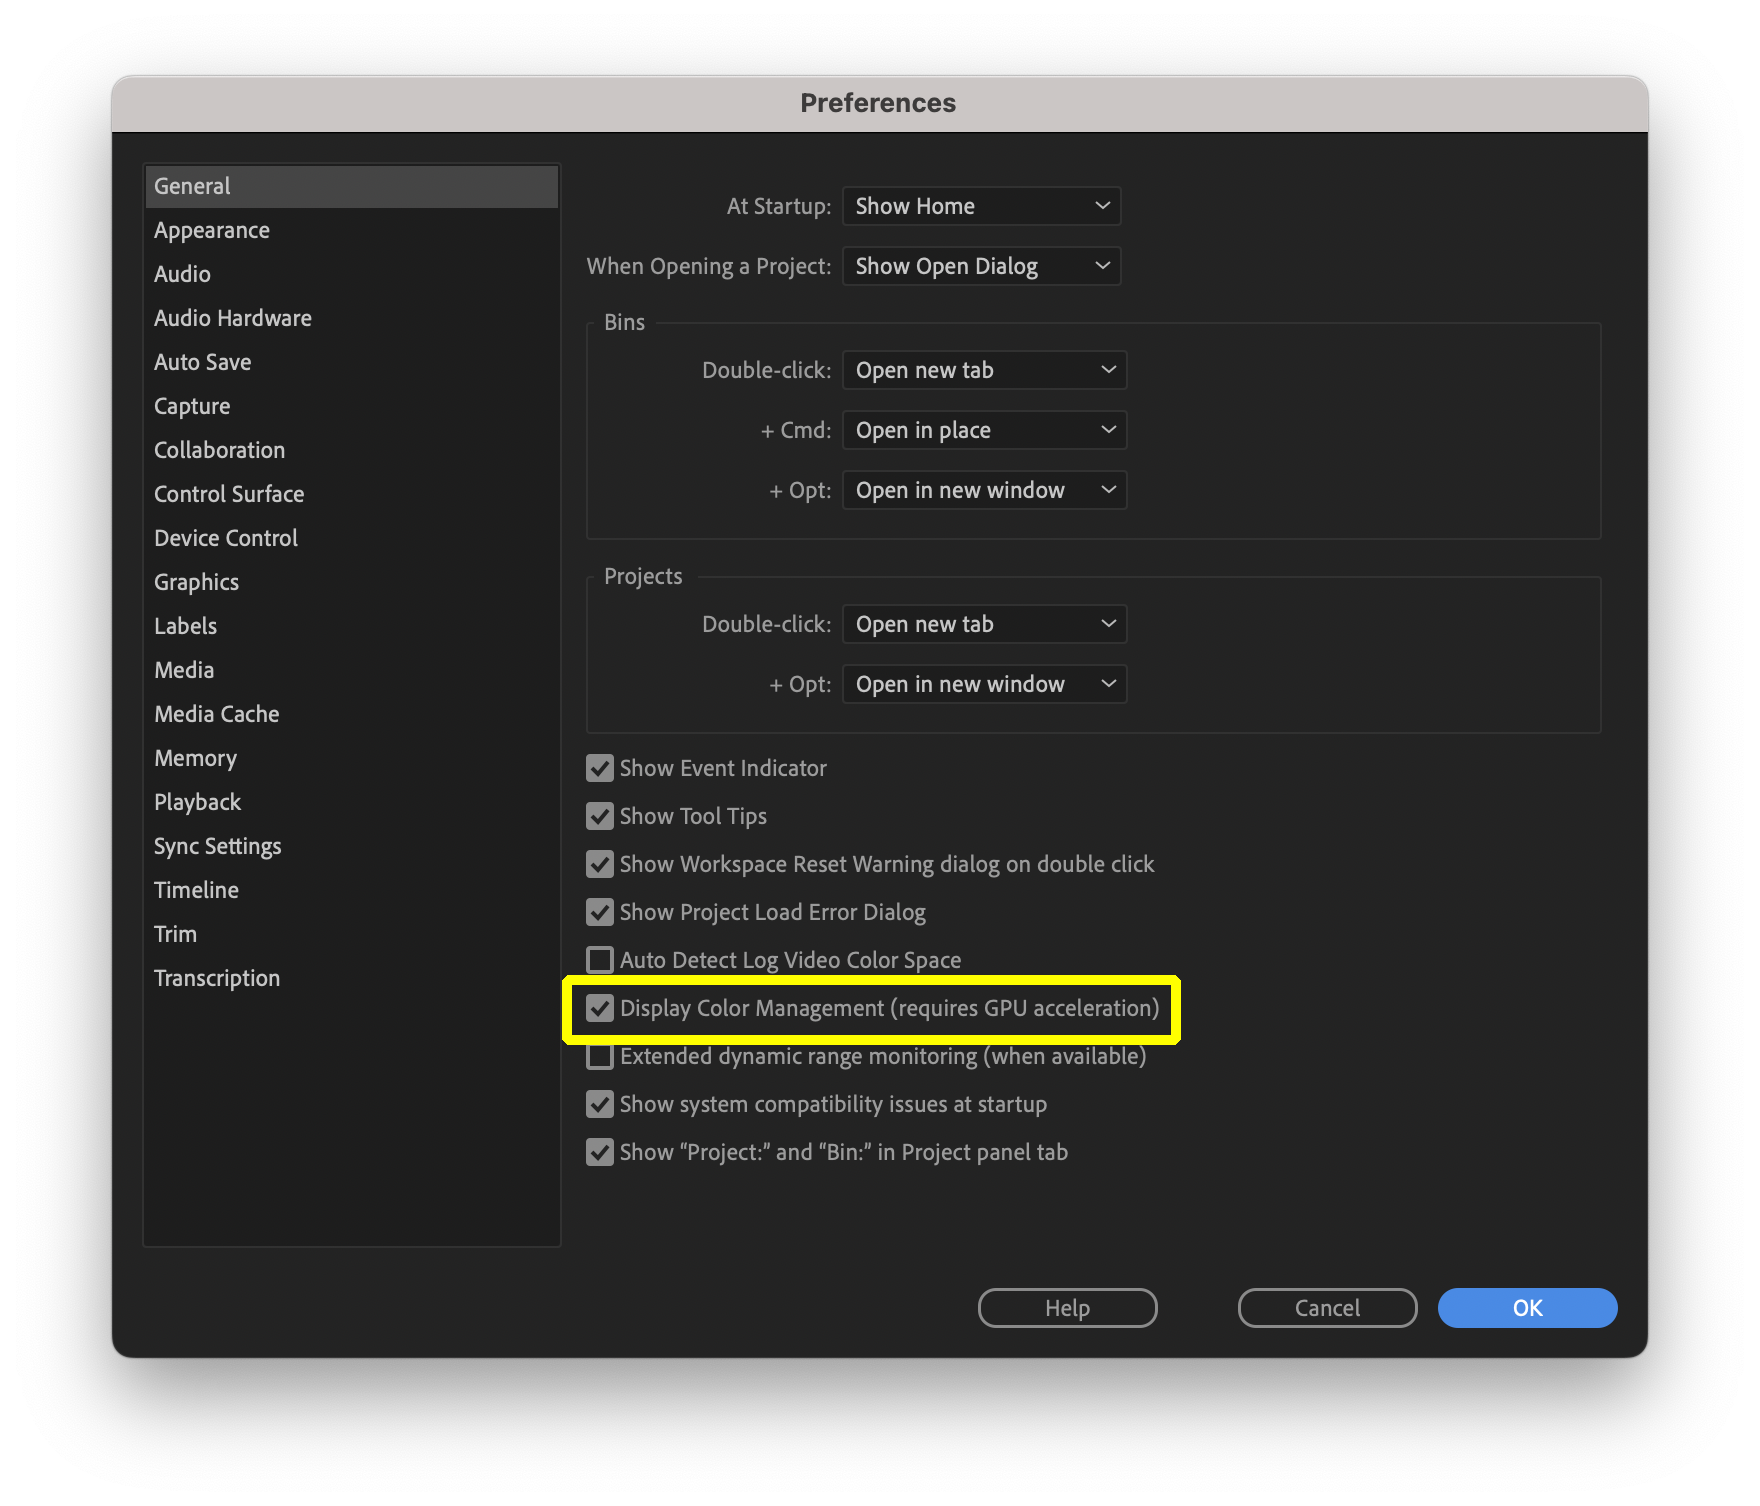
Task: Open the Audio preferences category
Action: (351, 274)
